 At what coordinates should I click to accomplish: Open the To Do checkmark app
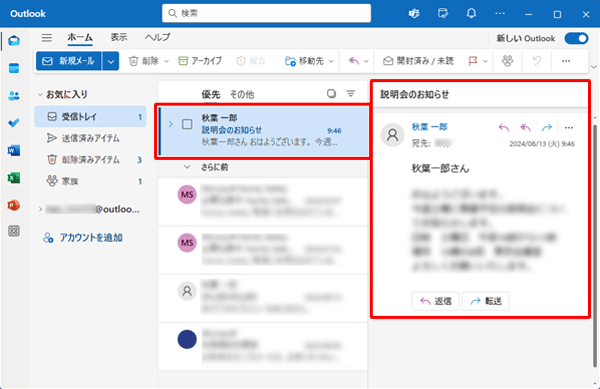click(14, 123)
